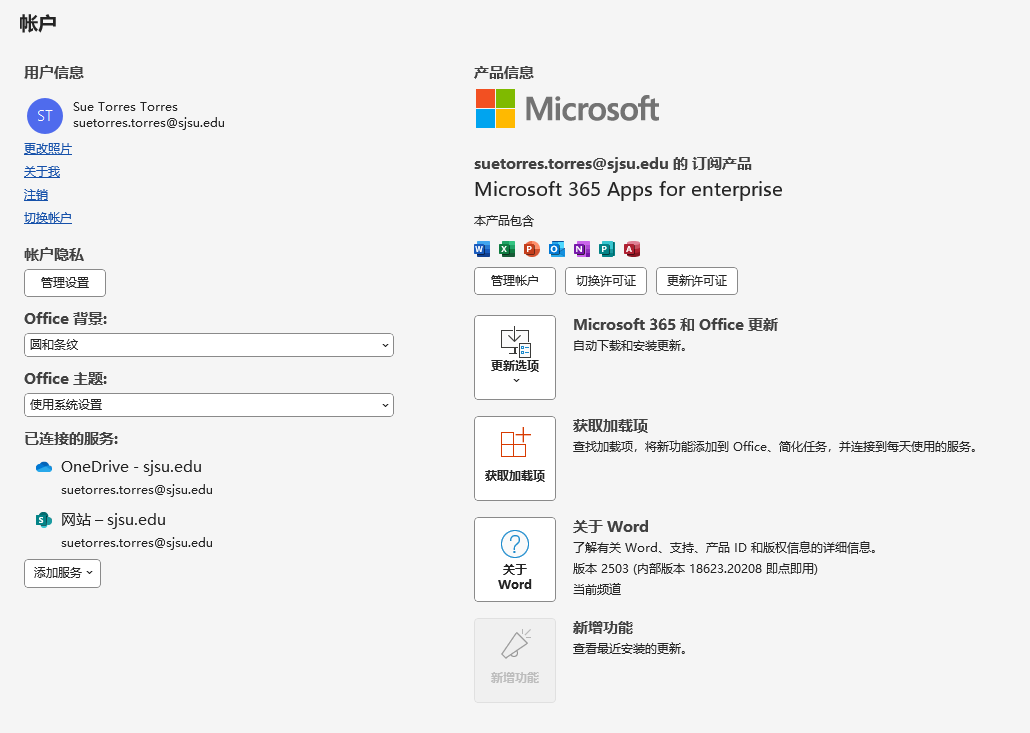This screenshot has height=733, width=1030.
Task: Click the version text 版本 2503
Action: click(600, 569)
